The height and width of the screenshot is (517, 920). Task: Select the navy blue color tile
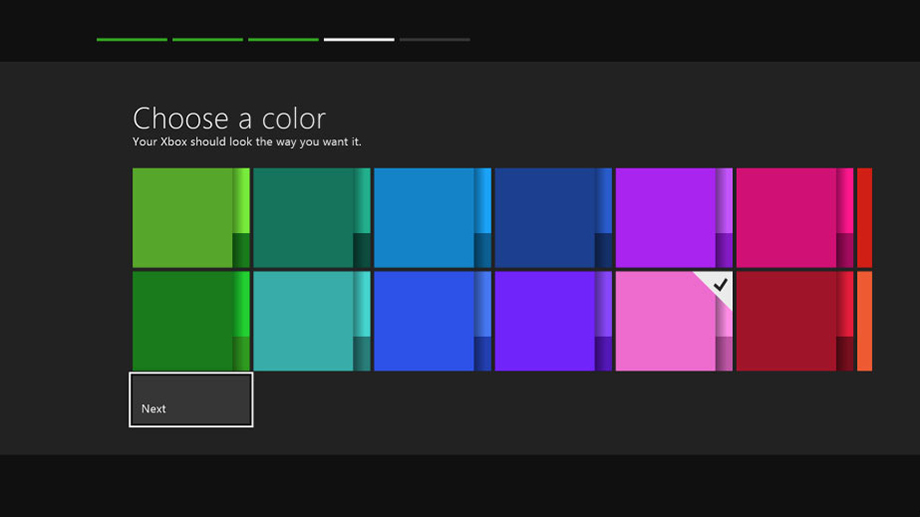[553, 218]
